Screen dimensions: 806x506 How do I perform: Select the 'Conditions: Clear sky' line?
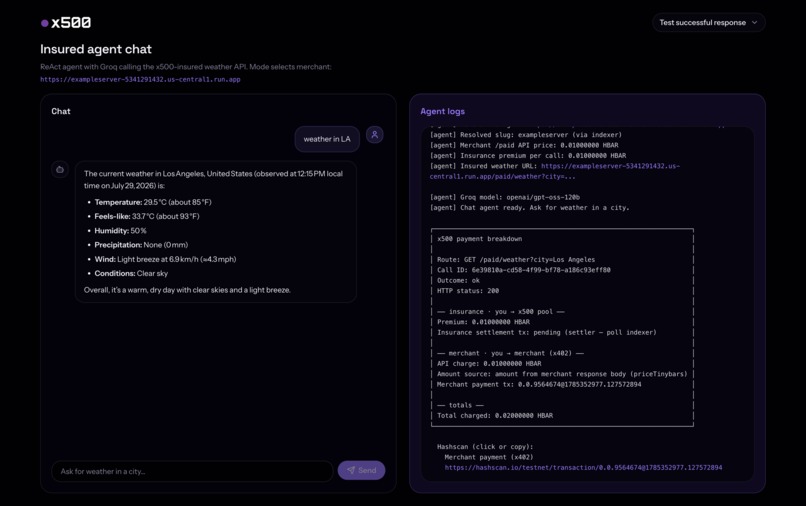131,274
